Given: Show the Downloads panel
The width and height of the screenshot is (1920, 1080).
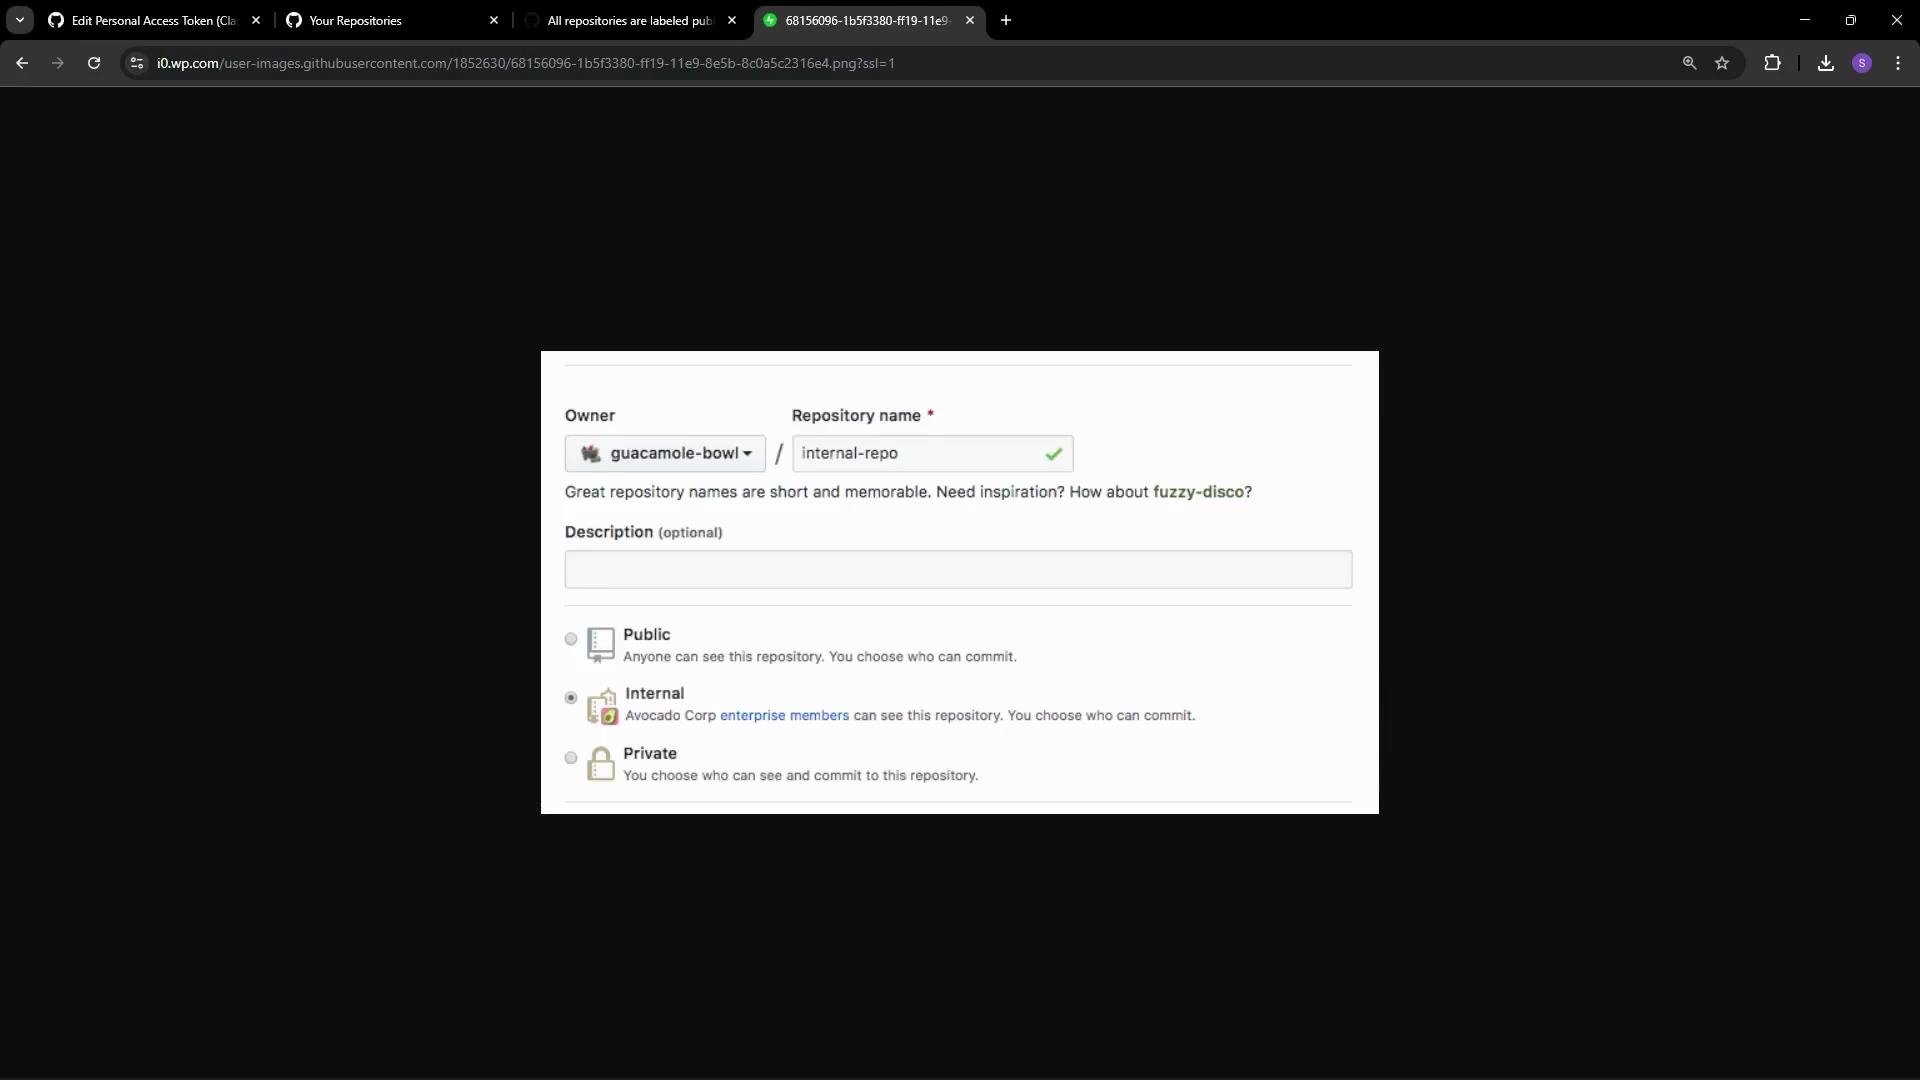Looking at the screenshot, I should [1826, 63].
